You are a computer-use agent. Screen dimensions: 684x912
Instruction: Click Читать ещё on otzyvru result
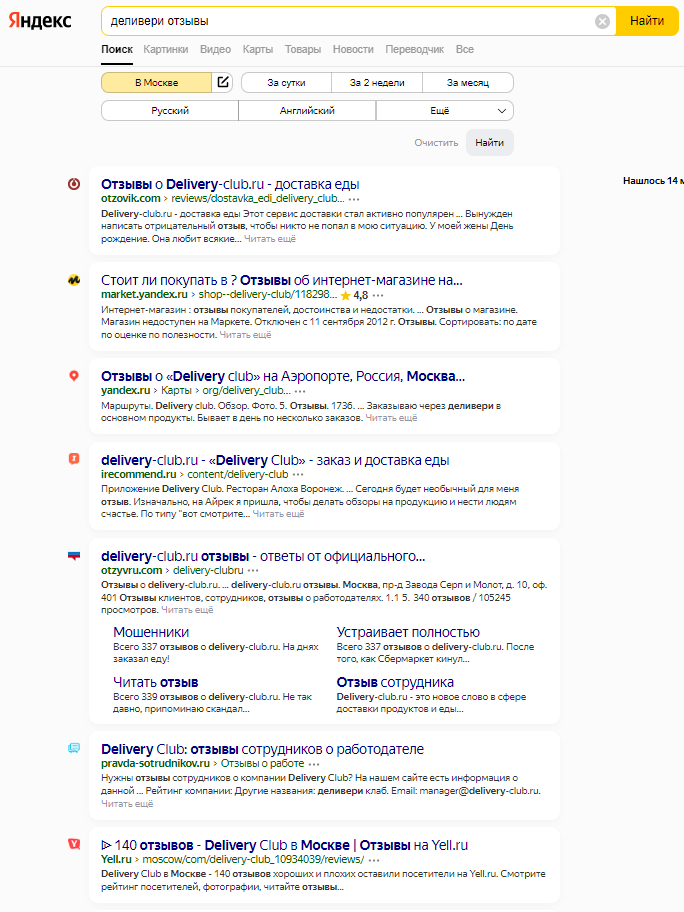(x=187, y=610)
